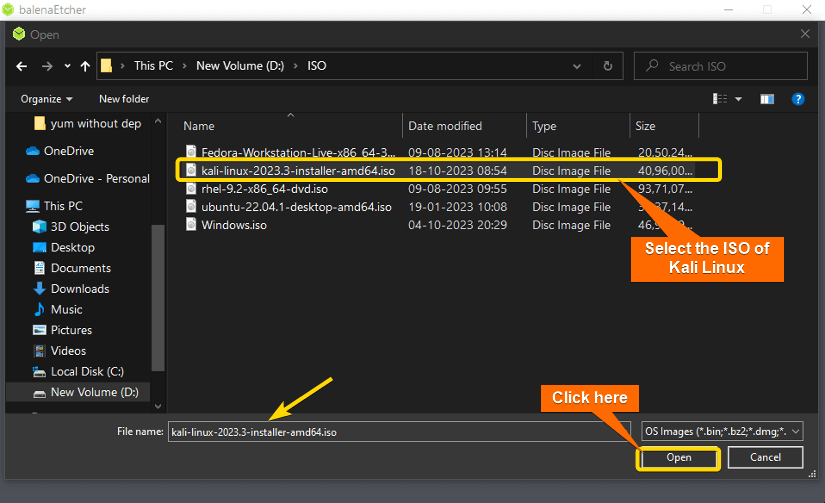The image size is (825, 503).
Task: Click the kali ISO disc file icon
Action: pyautogui.click(x=192, y=170)
